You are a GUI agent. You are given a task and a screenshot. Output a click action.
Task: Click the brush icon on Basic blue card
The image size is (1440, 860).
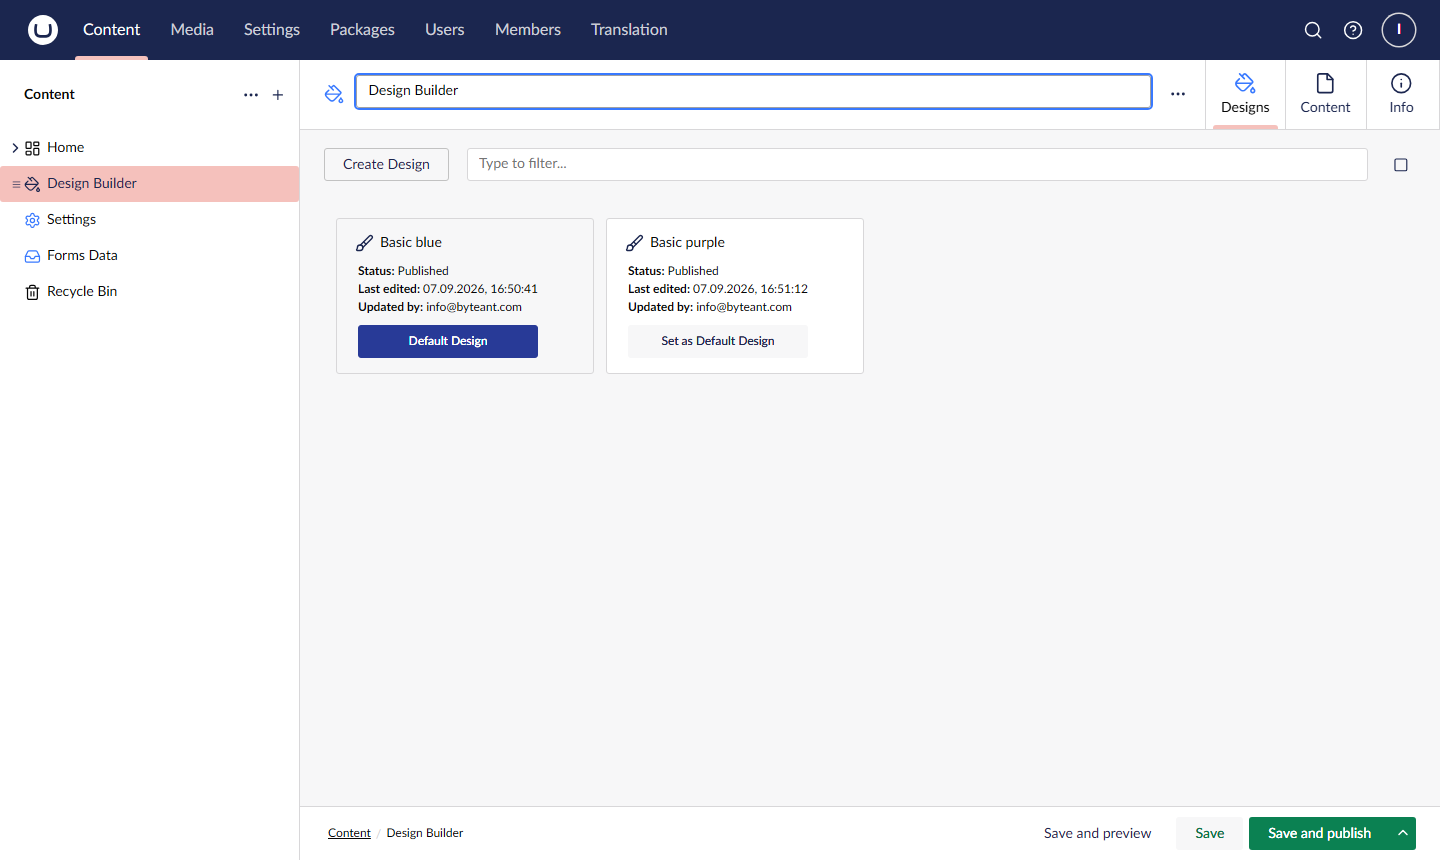coord(365,243)
